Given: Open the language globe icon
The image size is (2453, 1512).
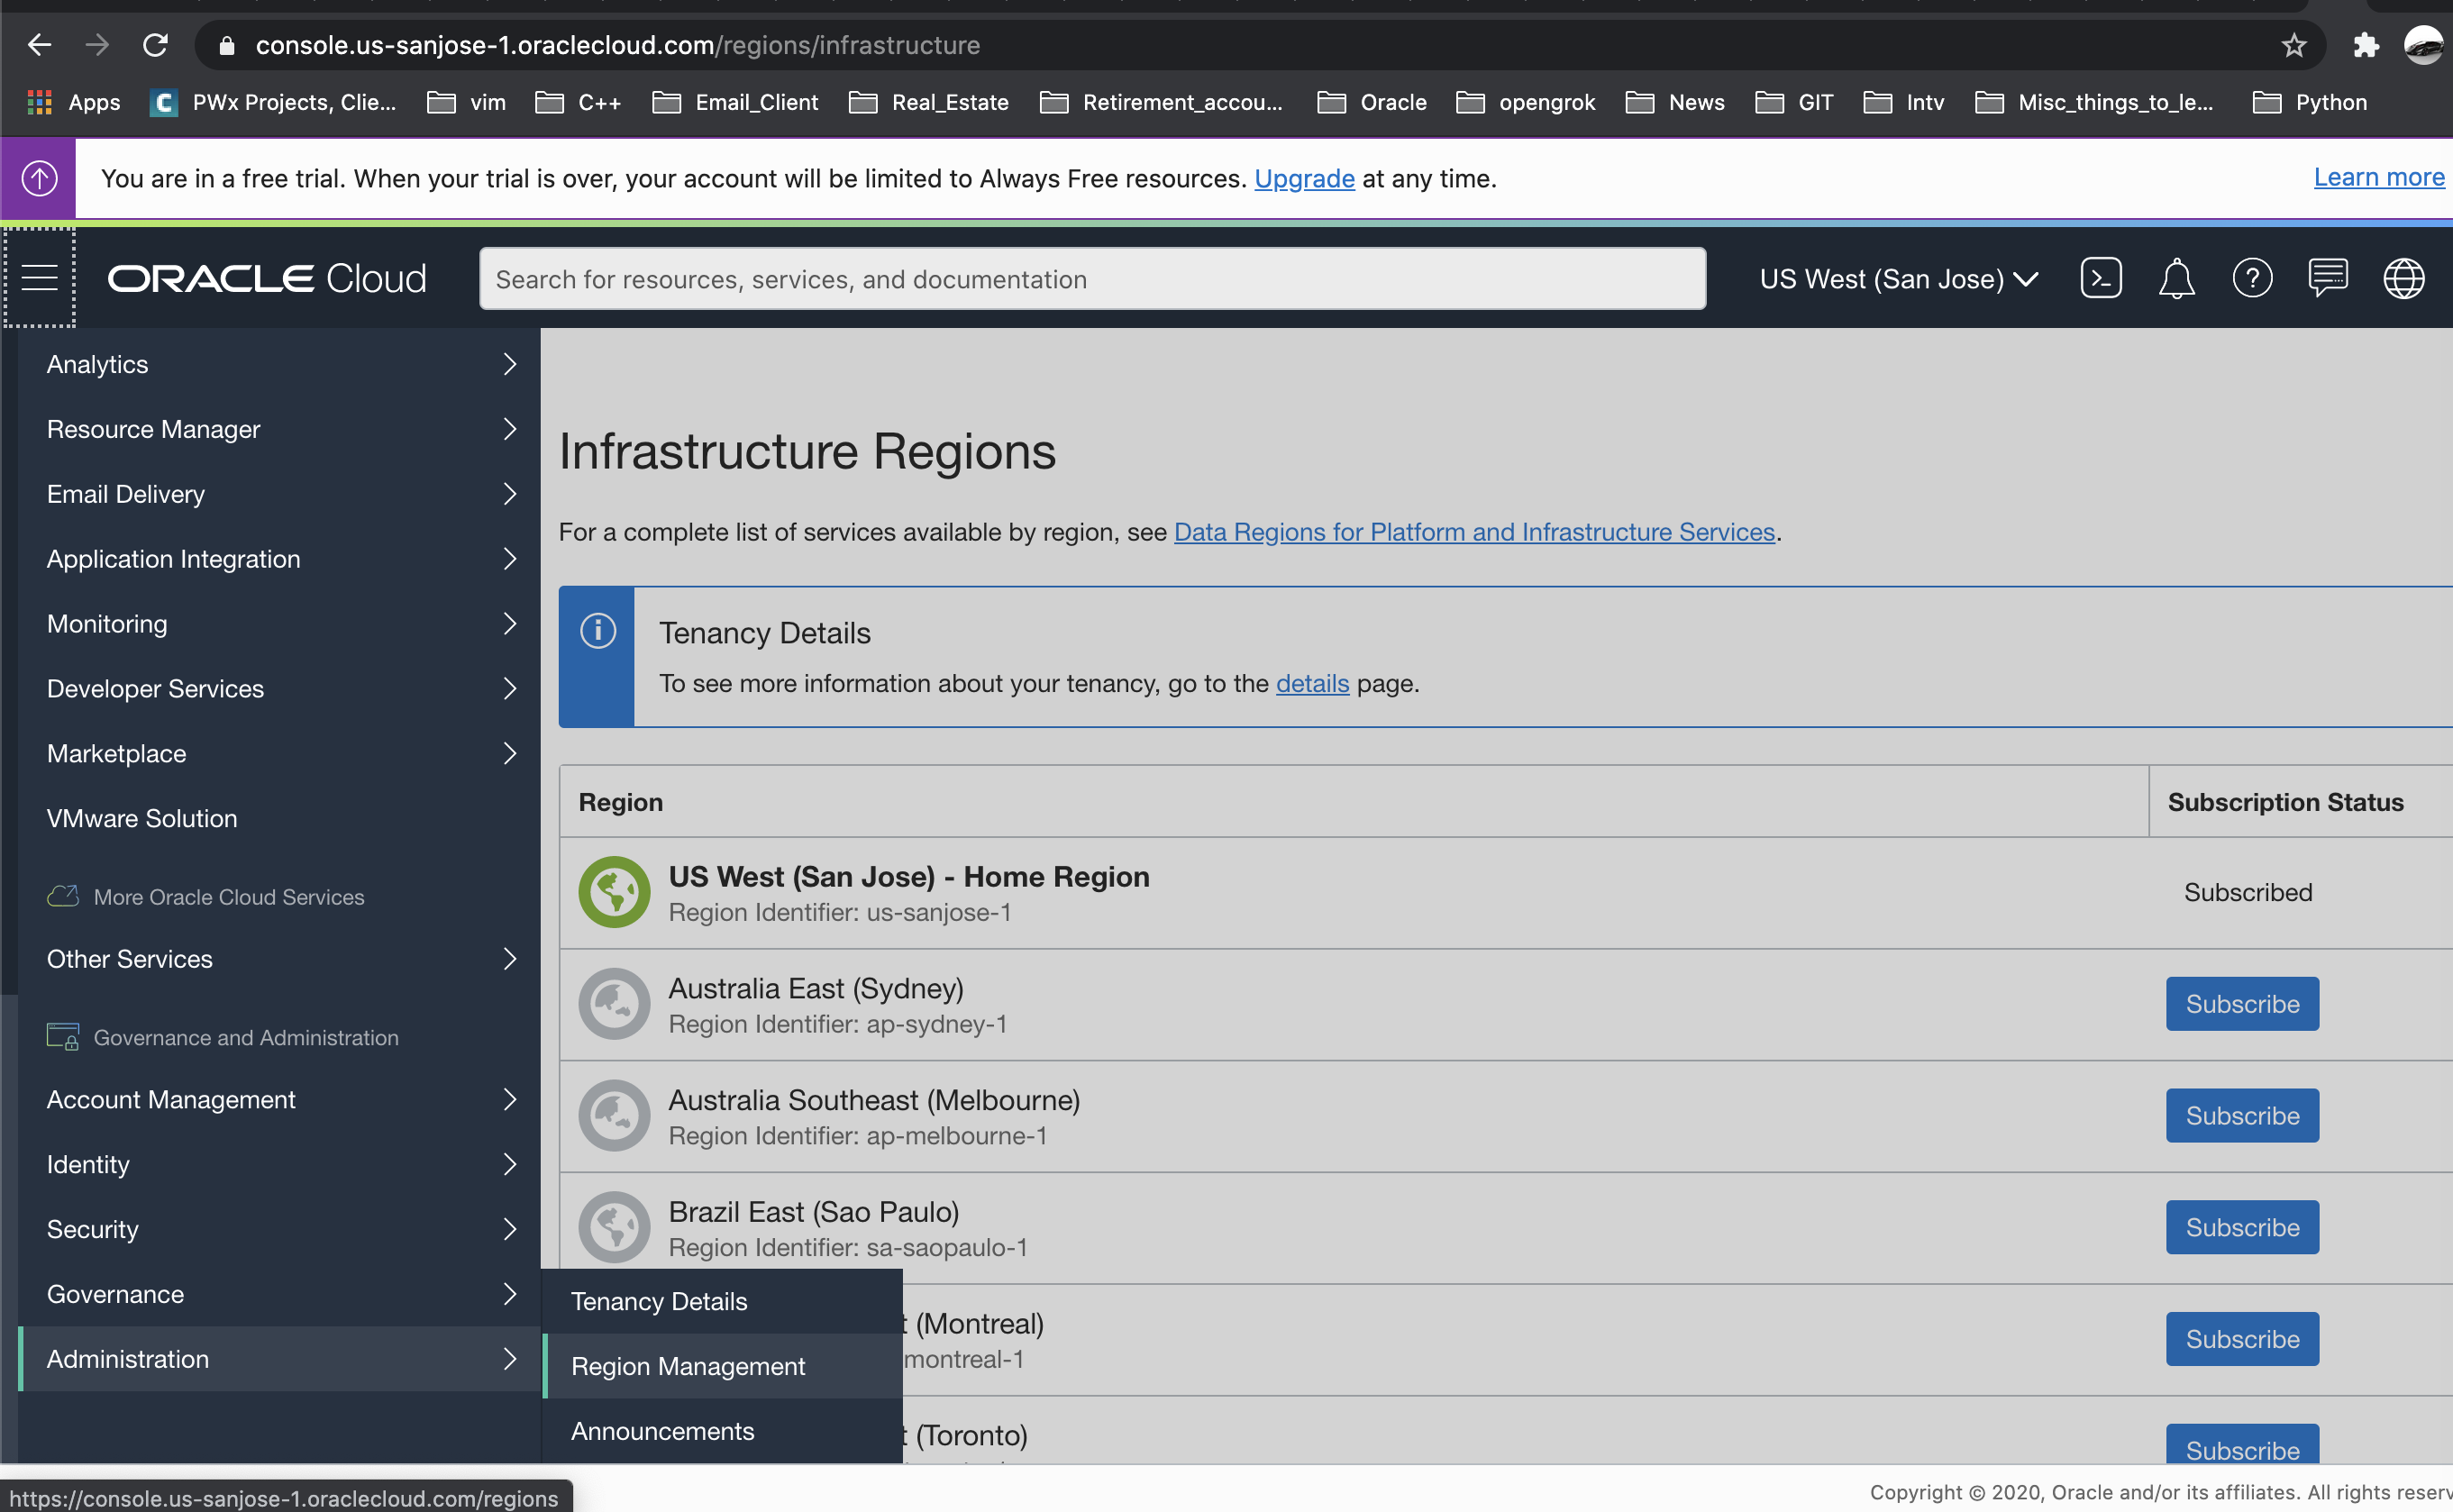Looking at the screenshot, I should point(2403,278).
